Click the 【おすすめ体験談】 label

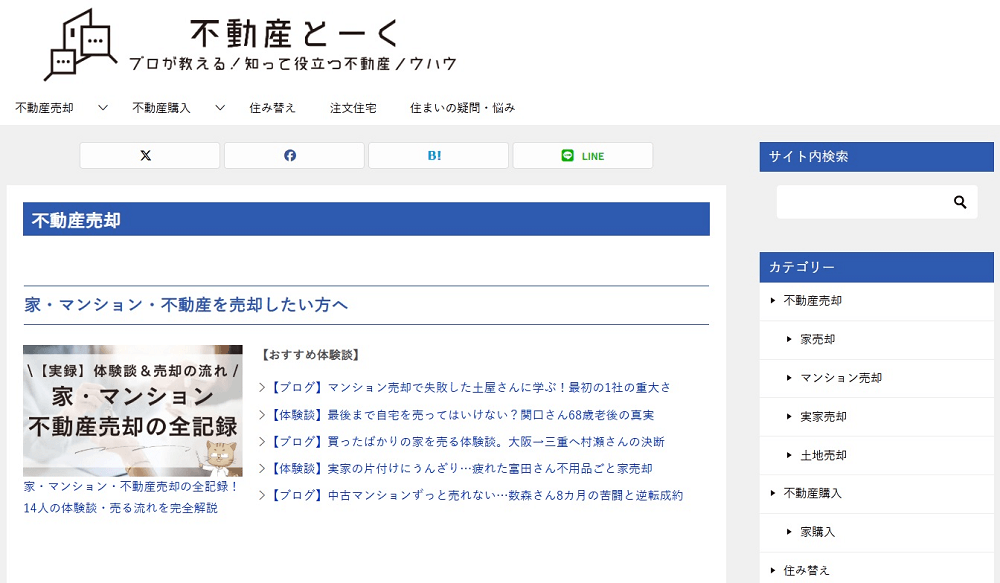[x=311, y=355]
